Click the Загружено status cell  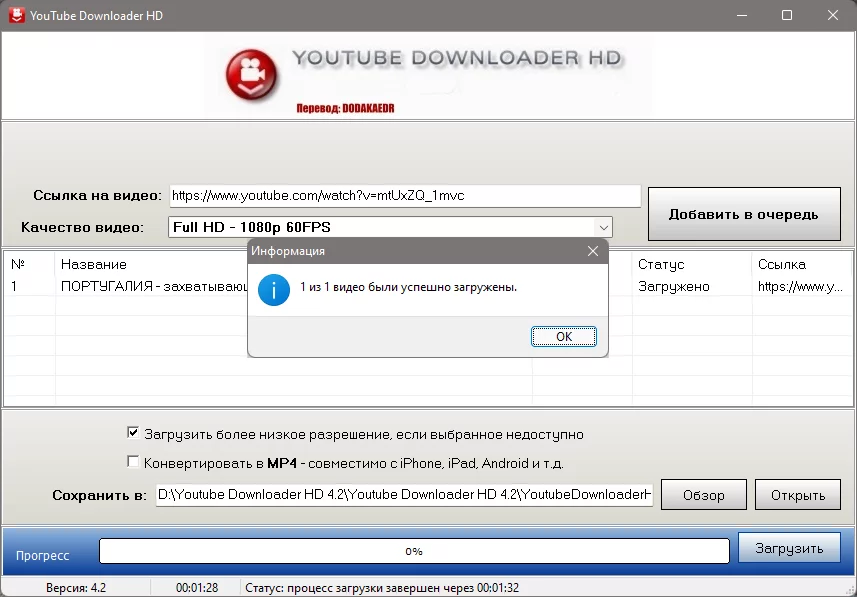673,286
